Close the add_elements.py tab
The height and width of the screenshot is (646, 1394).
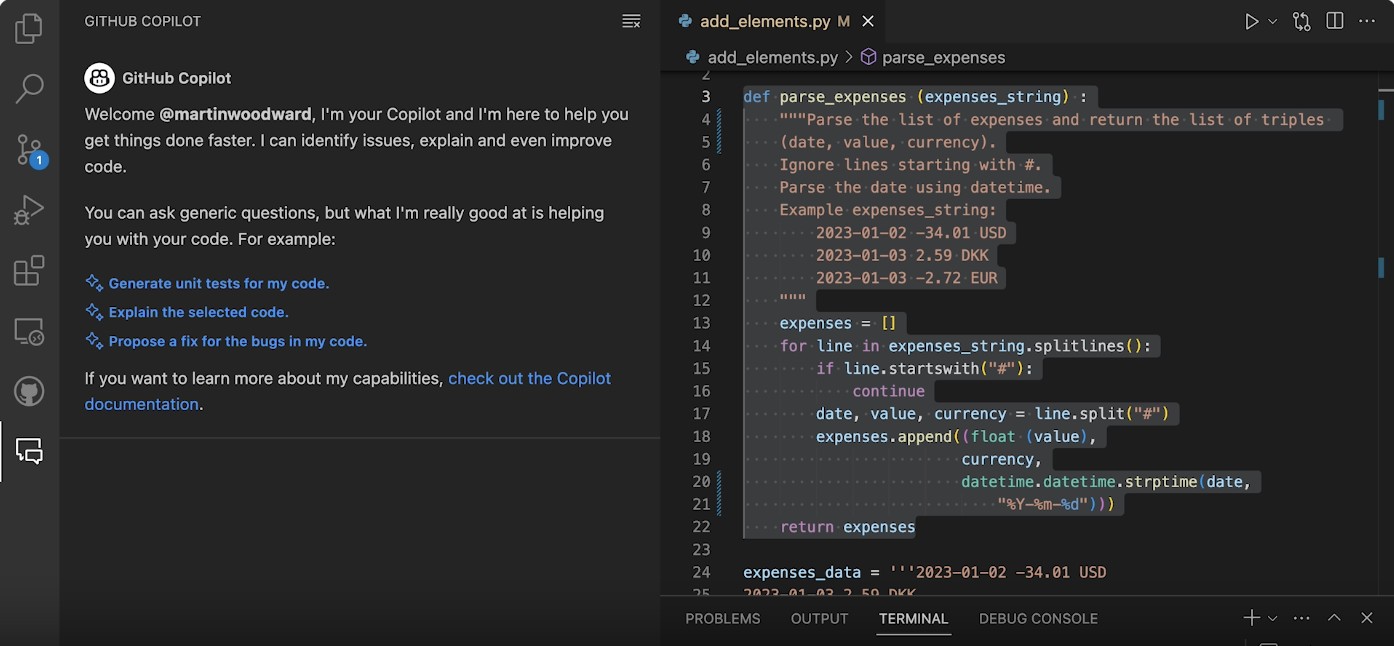coord(868,21)
